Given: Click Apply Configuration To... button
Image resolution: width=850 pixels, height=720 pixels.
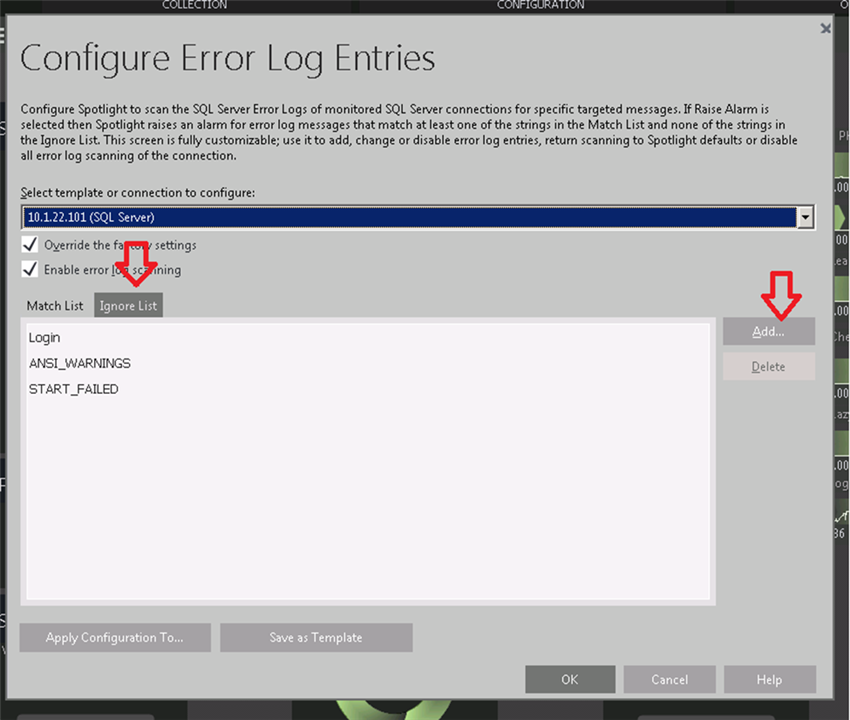Looking at the screenshot, I should point(115,638).
